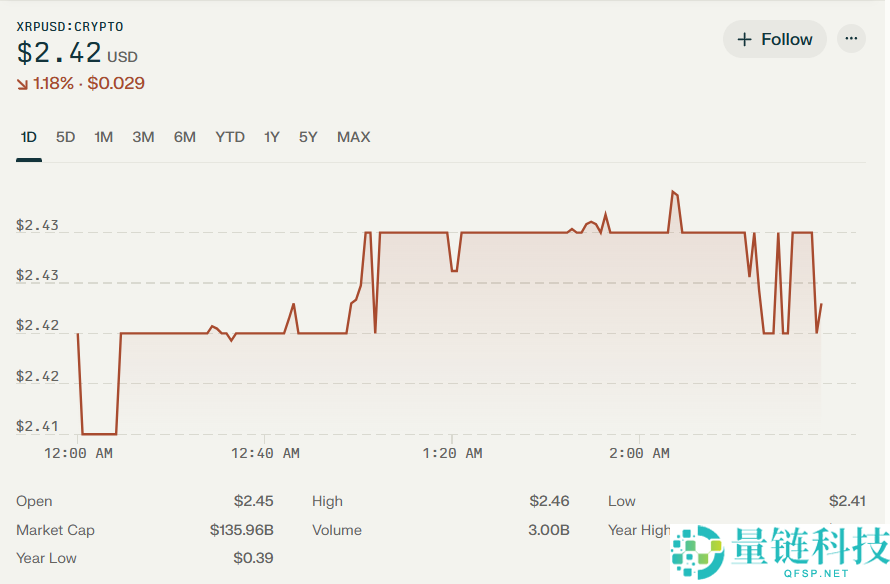The image size is (890, 584).
Task: Click the Market Cap value $135.96B
Action: (241, 530)
